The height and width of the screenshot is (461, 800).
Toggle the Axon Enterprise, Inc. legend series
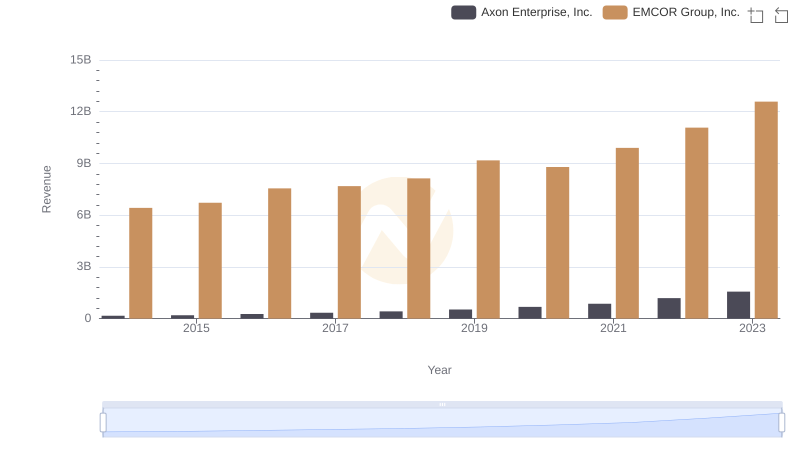coord(521,12)
